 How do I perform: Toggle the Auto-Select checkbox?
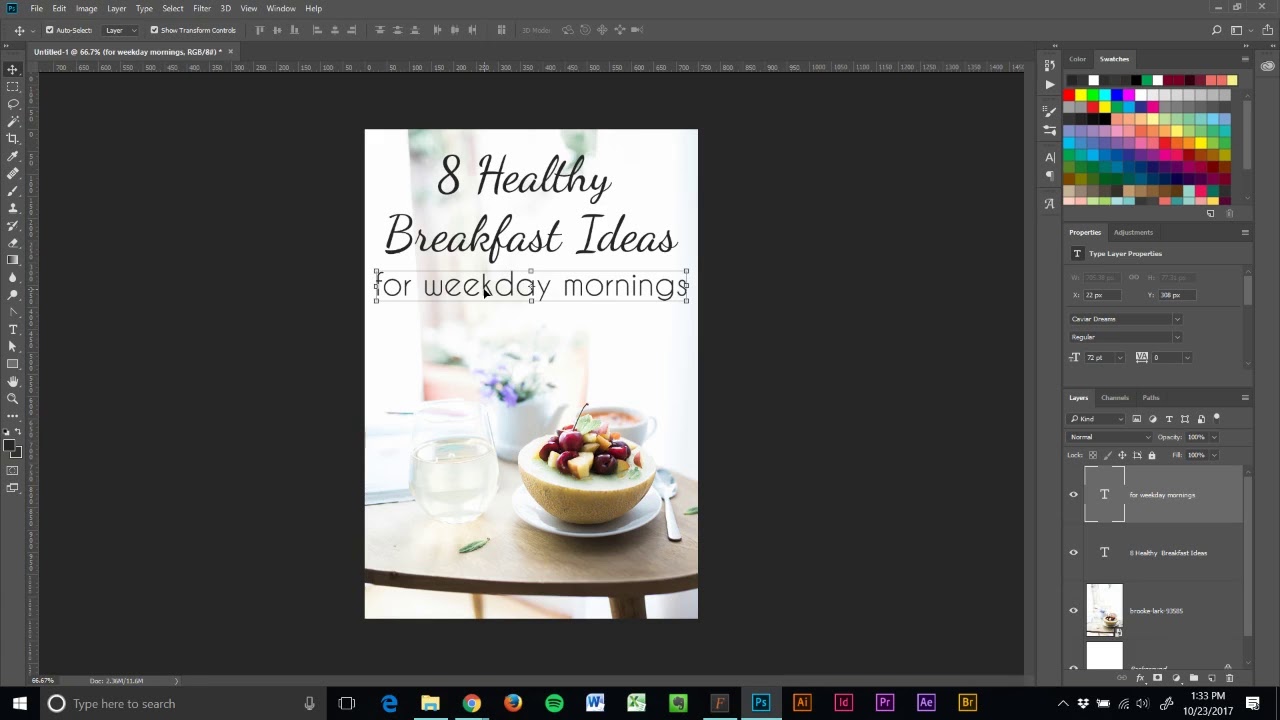coord(49,30)
